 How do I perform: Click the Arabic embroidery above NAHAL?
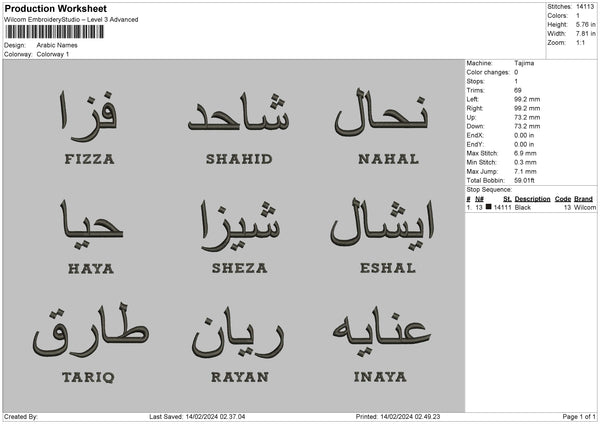tap(381, 113)
